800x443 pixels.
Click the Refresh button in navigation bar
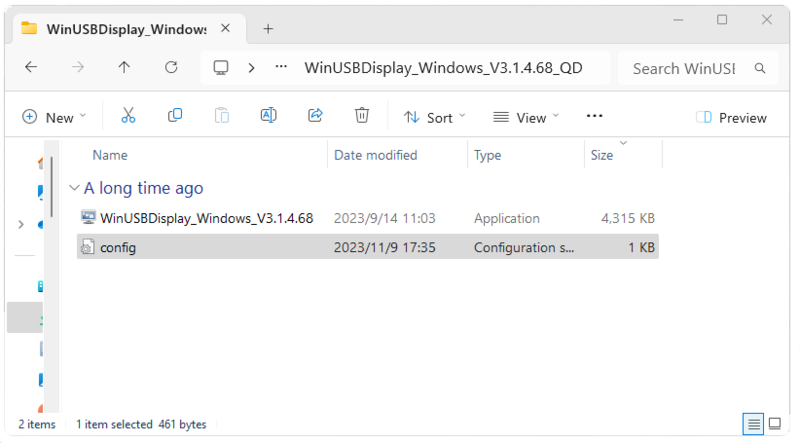(171, 68)
